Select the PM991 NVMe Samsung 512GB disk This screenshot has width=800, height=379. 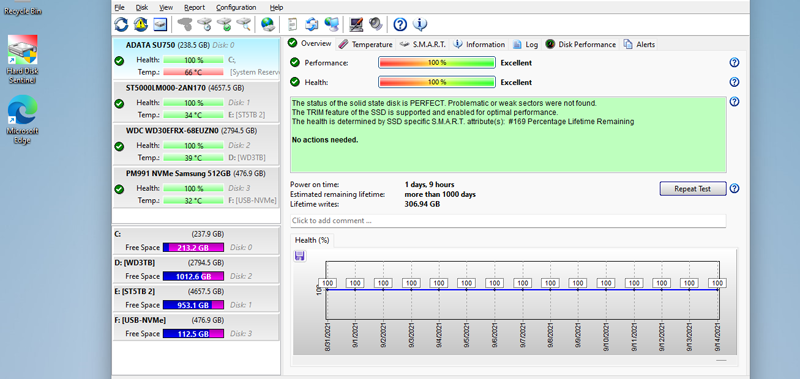click(x=196, y=187)
